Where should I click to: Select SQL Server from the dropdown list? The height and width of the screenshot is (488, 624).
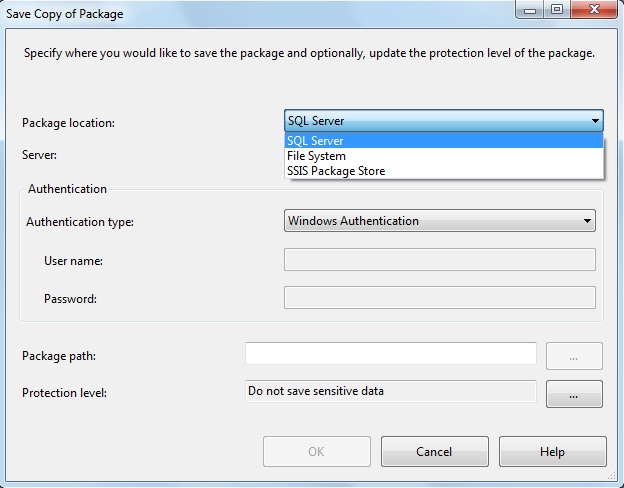point(315,141)
